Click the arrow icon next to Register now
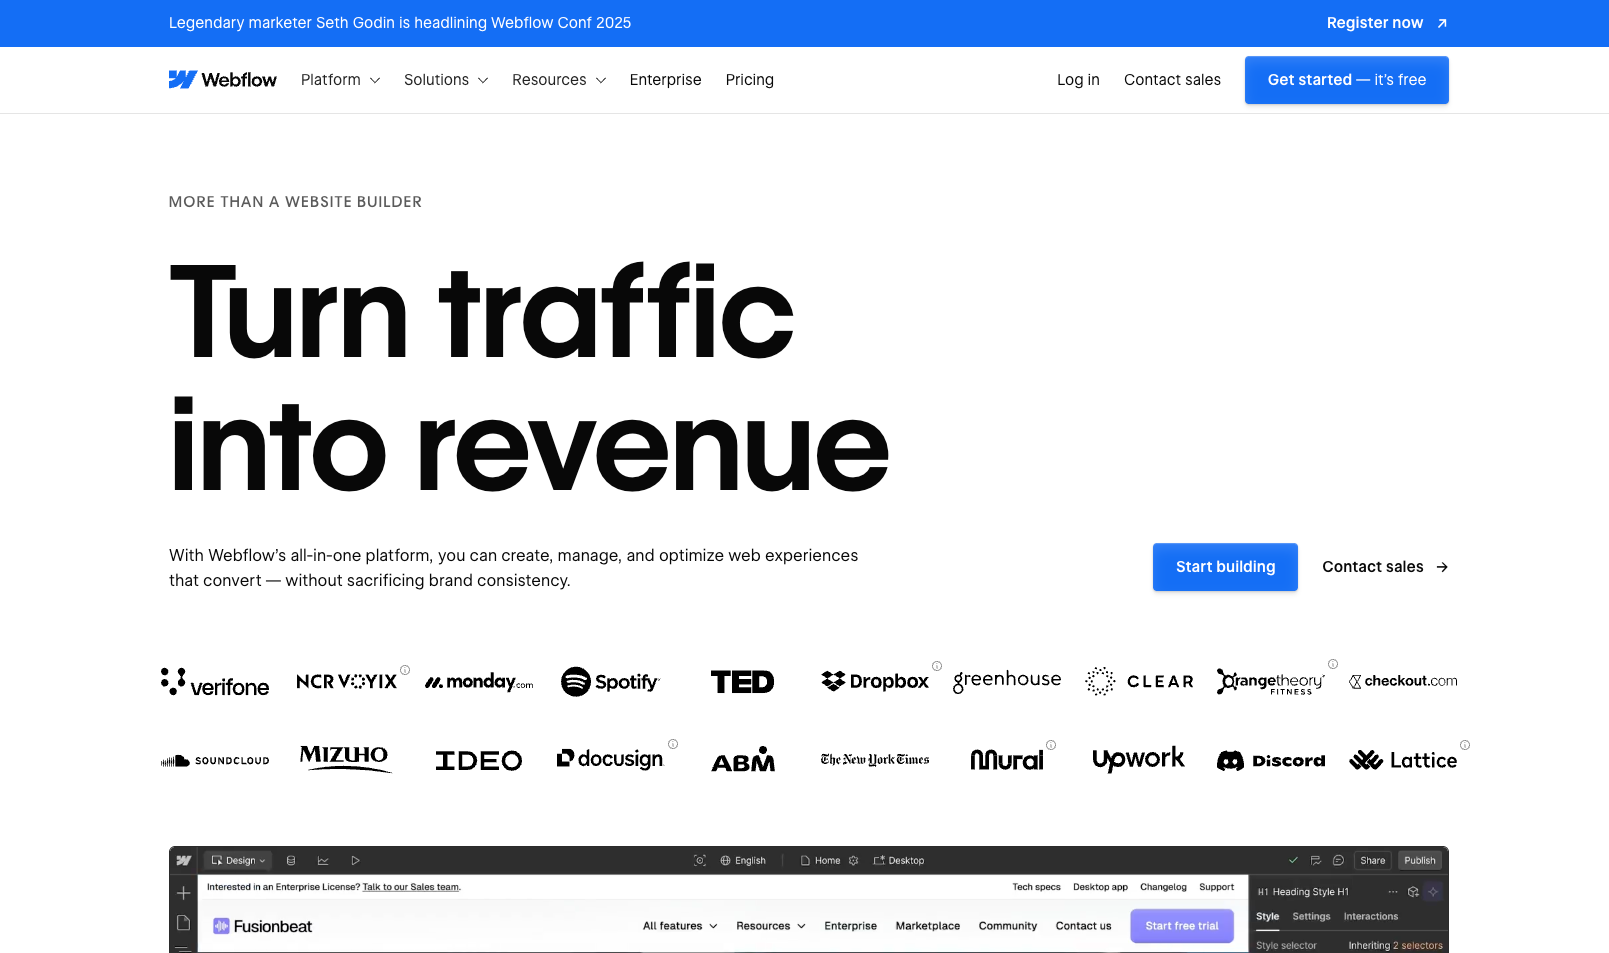This screenshot has height=953, width=1609. 1442,23
